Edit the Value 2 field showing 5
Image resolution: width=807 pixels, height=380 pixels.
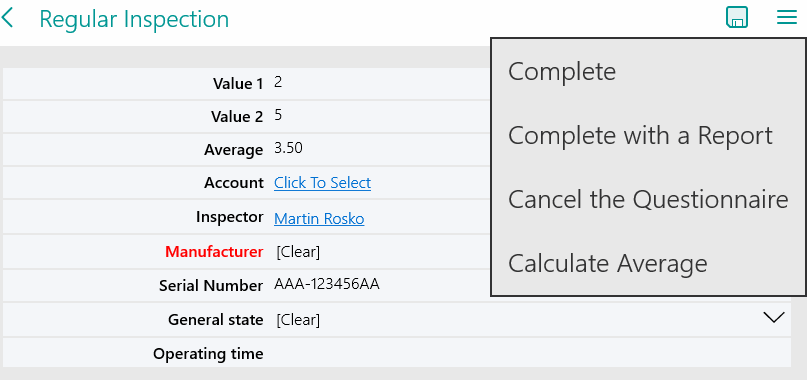278,115
